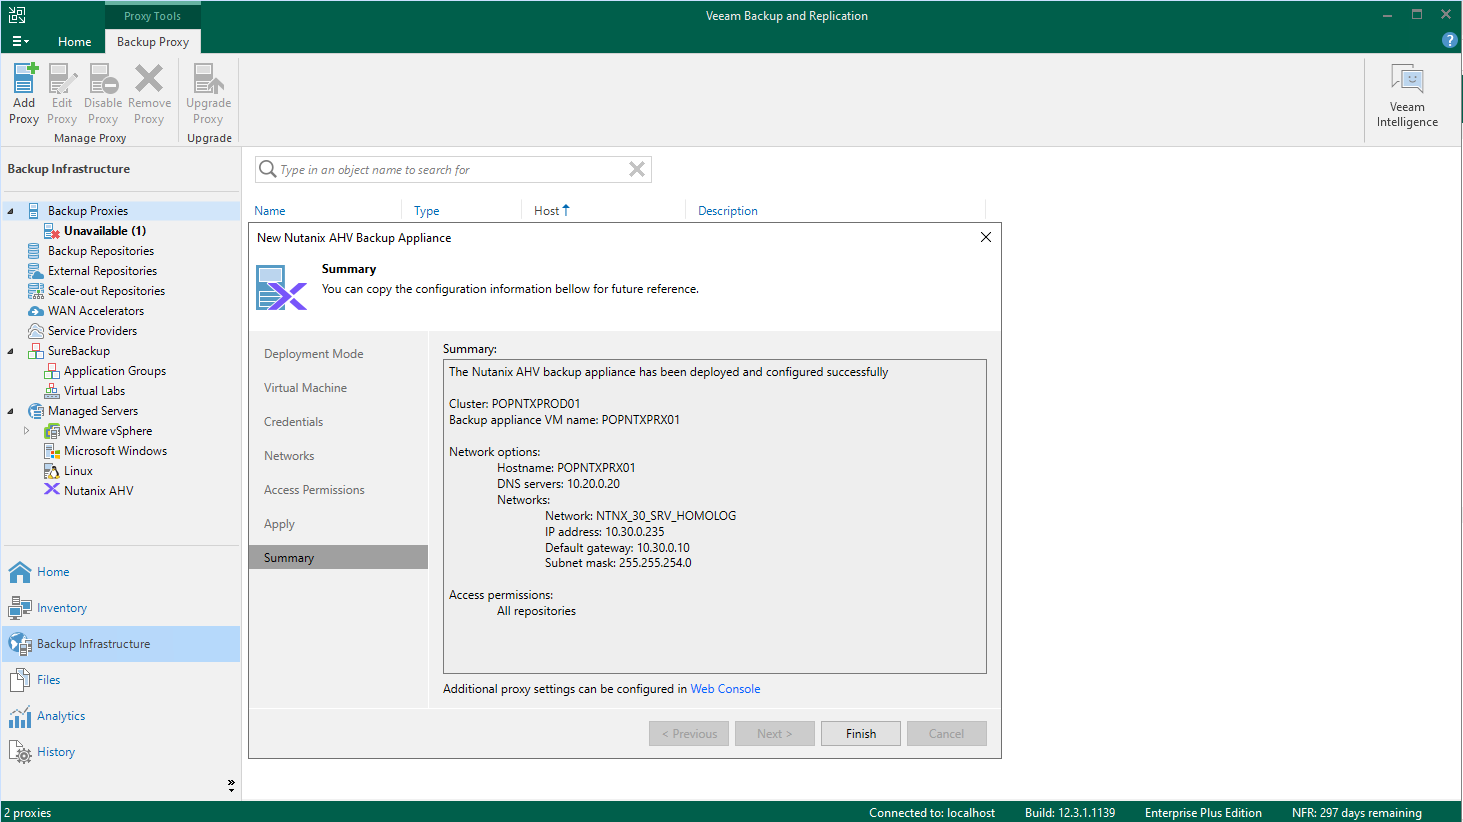This screenshot has width=1463, height=822.
Task: Select Unavailable (1) proxies node
Action: [105, 231]
